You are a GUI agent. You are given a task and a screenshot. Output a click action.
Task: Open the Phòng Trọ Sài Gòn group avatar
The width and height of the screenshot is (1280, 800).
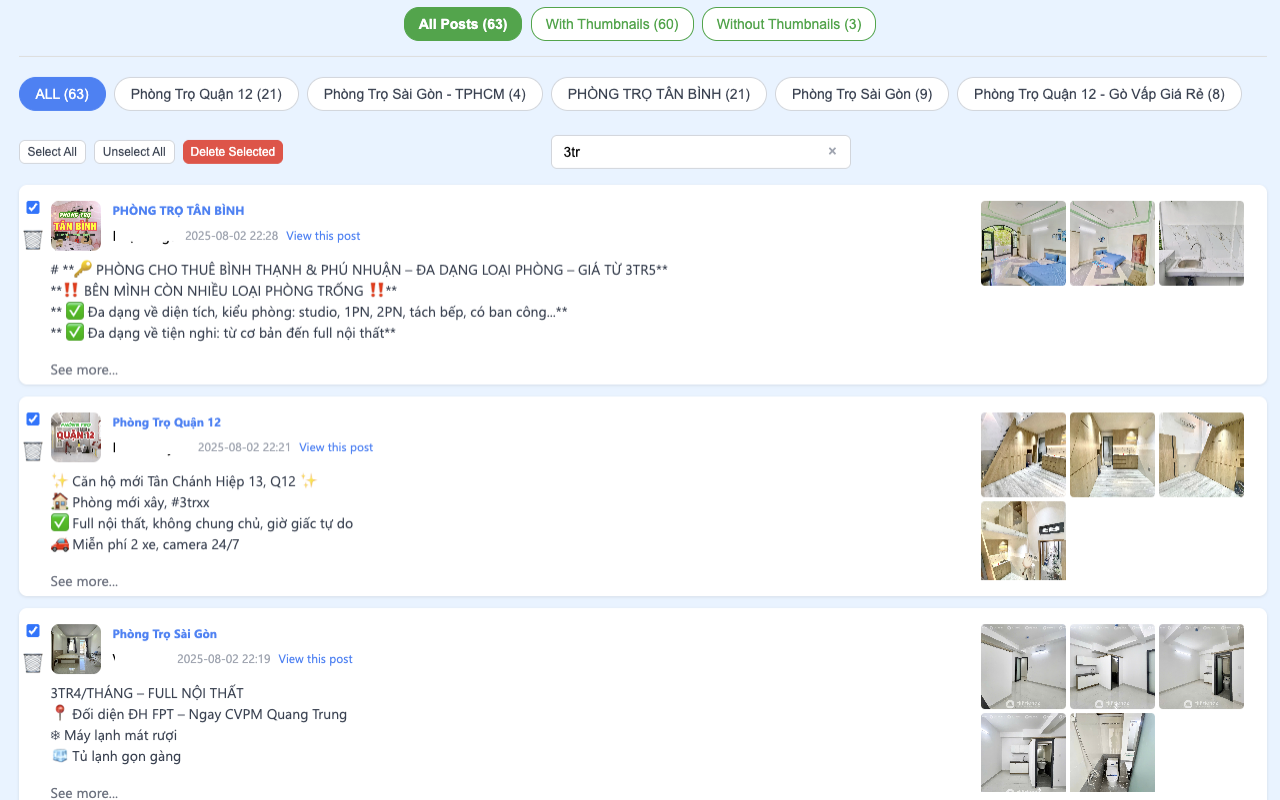tap(76, 649)
